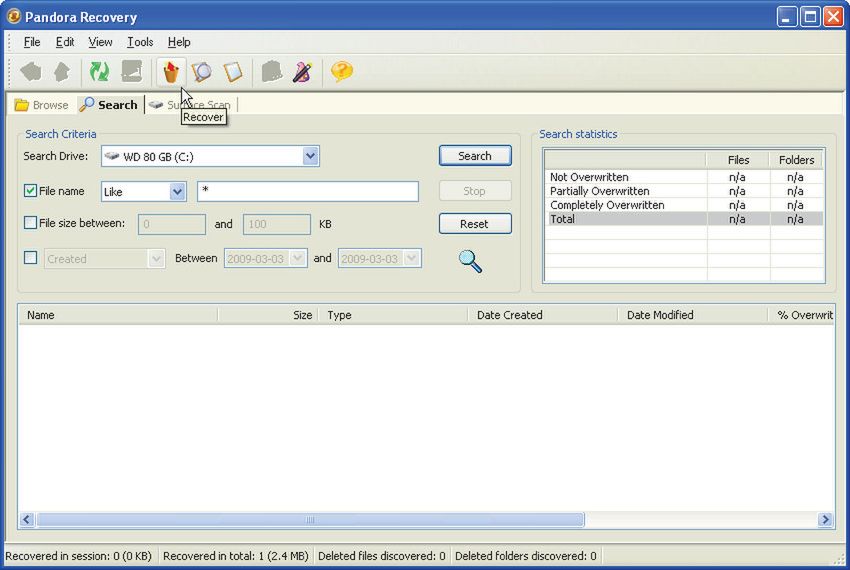Viewport: 850px width, 570px height.
Task: Uncheck the File name checkbox
Action: point(30,191)
